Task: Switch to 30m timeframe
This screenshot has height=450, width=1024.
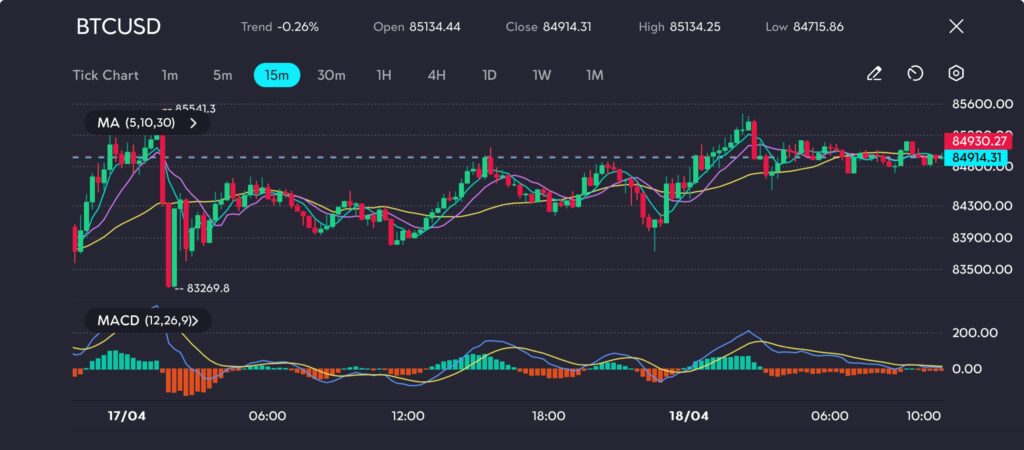Action: [331, 75]
